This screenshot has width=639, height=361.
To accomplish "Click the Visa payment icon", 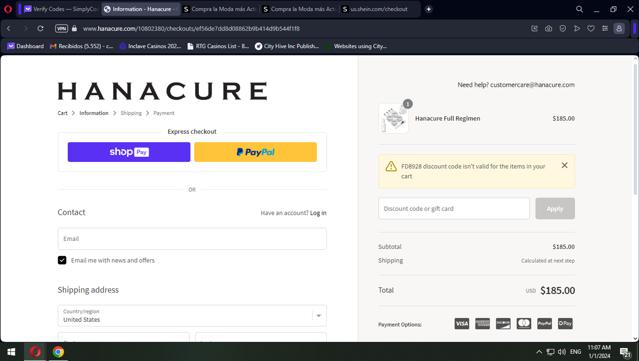I will (x=462, y=324).
